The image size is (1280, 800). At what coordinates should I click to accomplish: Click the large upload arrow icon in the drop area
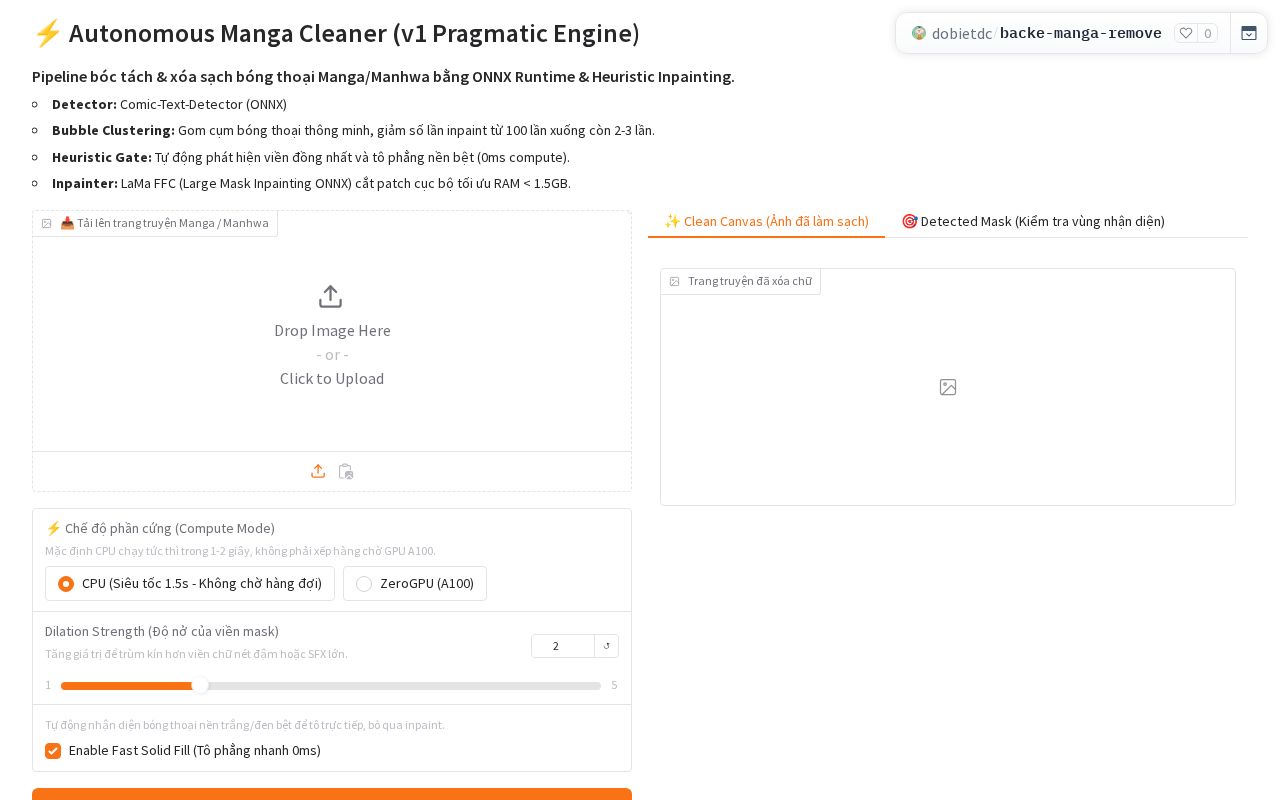click(330, 297)
